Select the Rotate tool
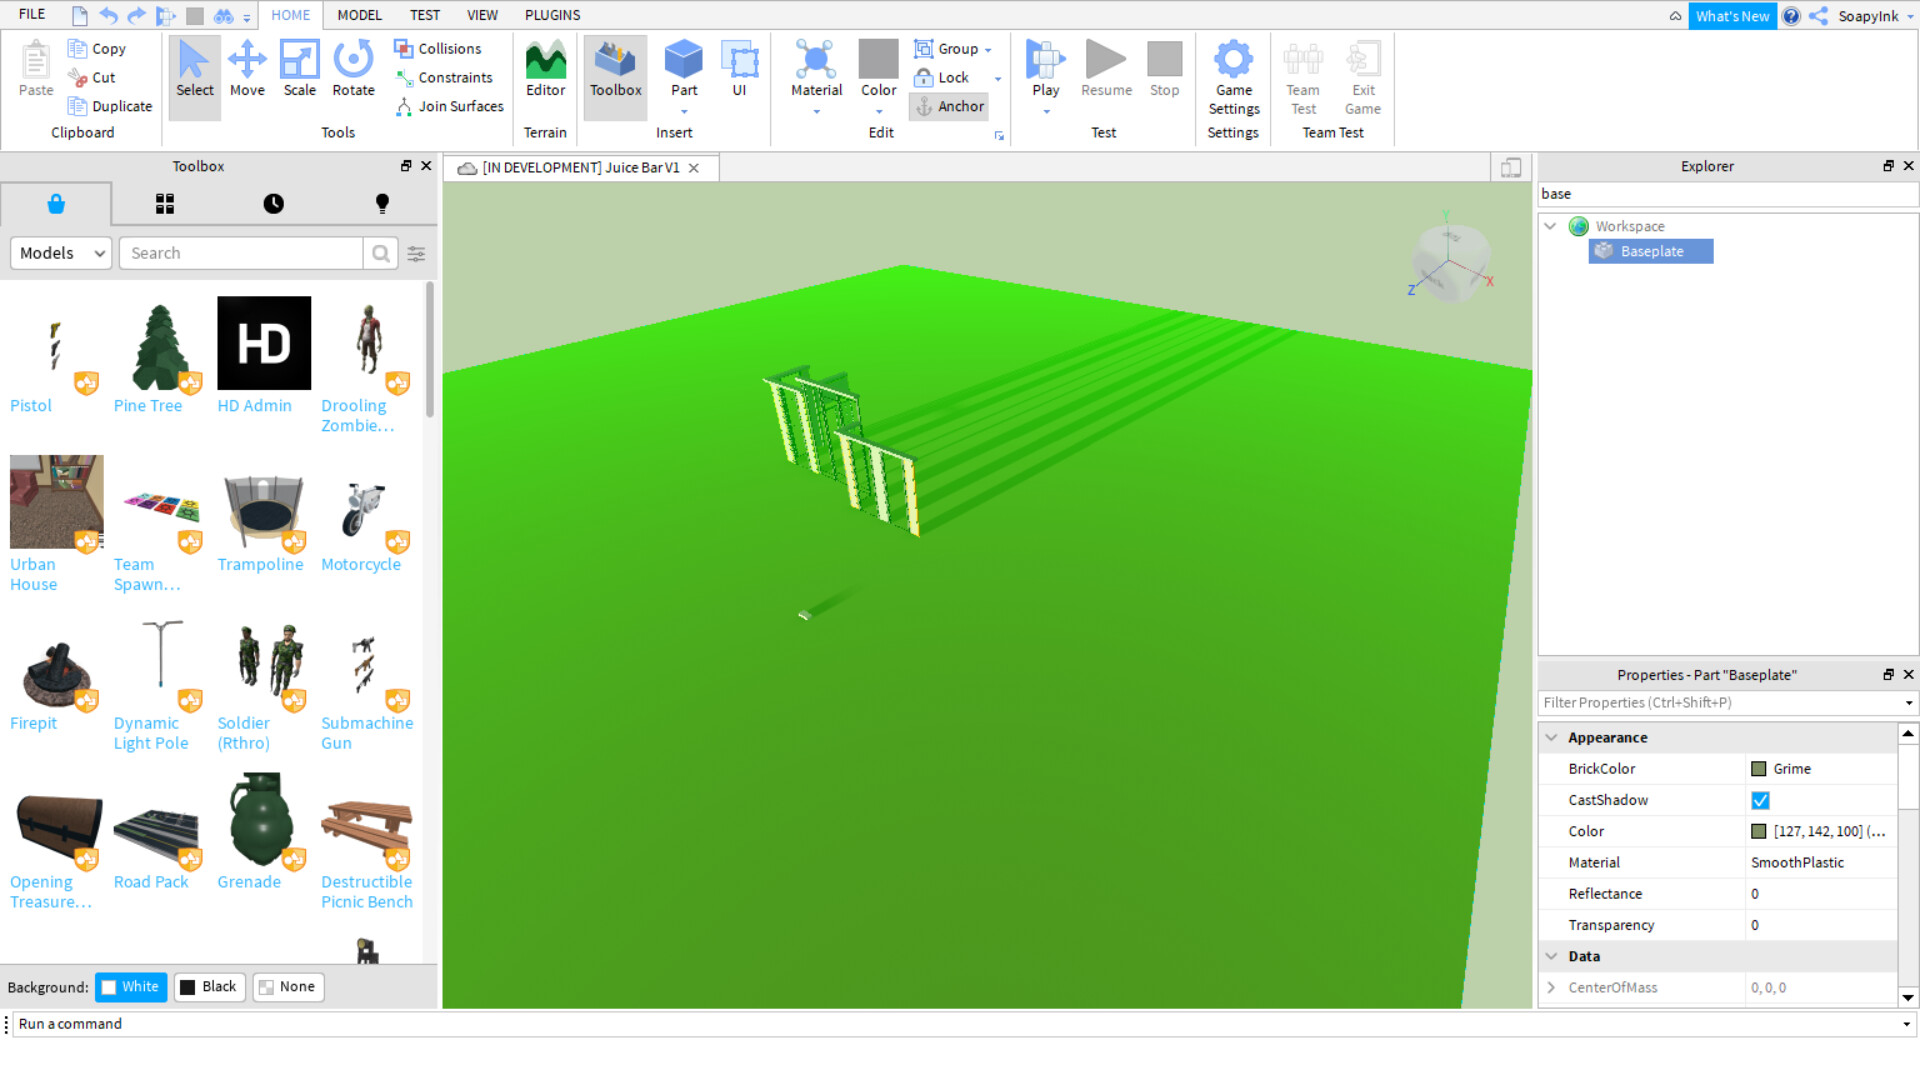1920x1080 pixels. coord(353,70)
